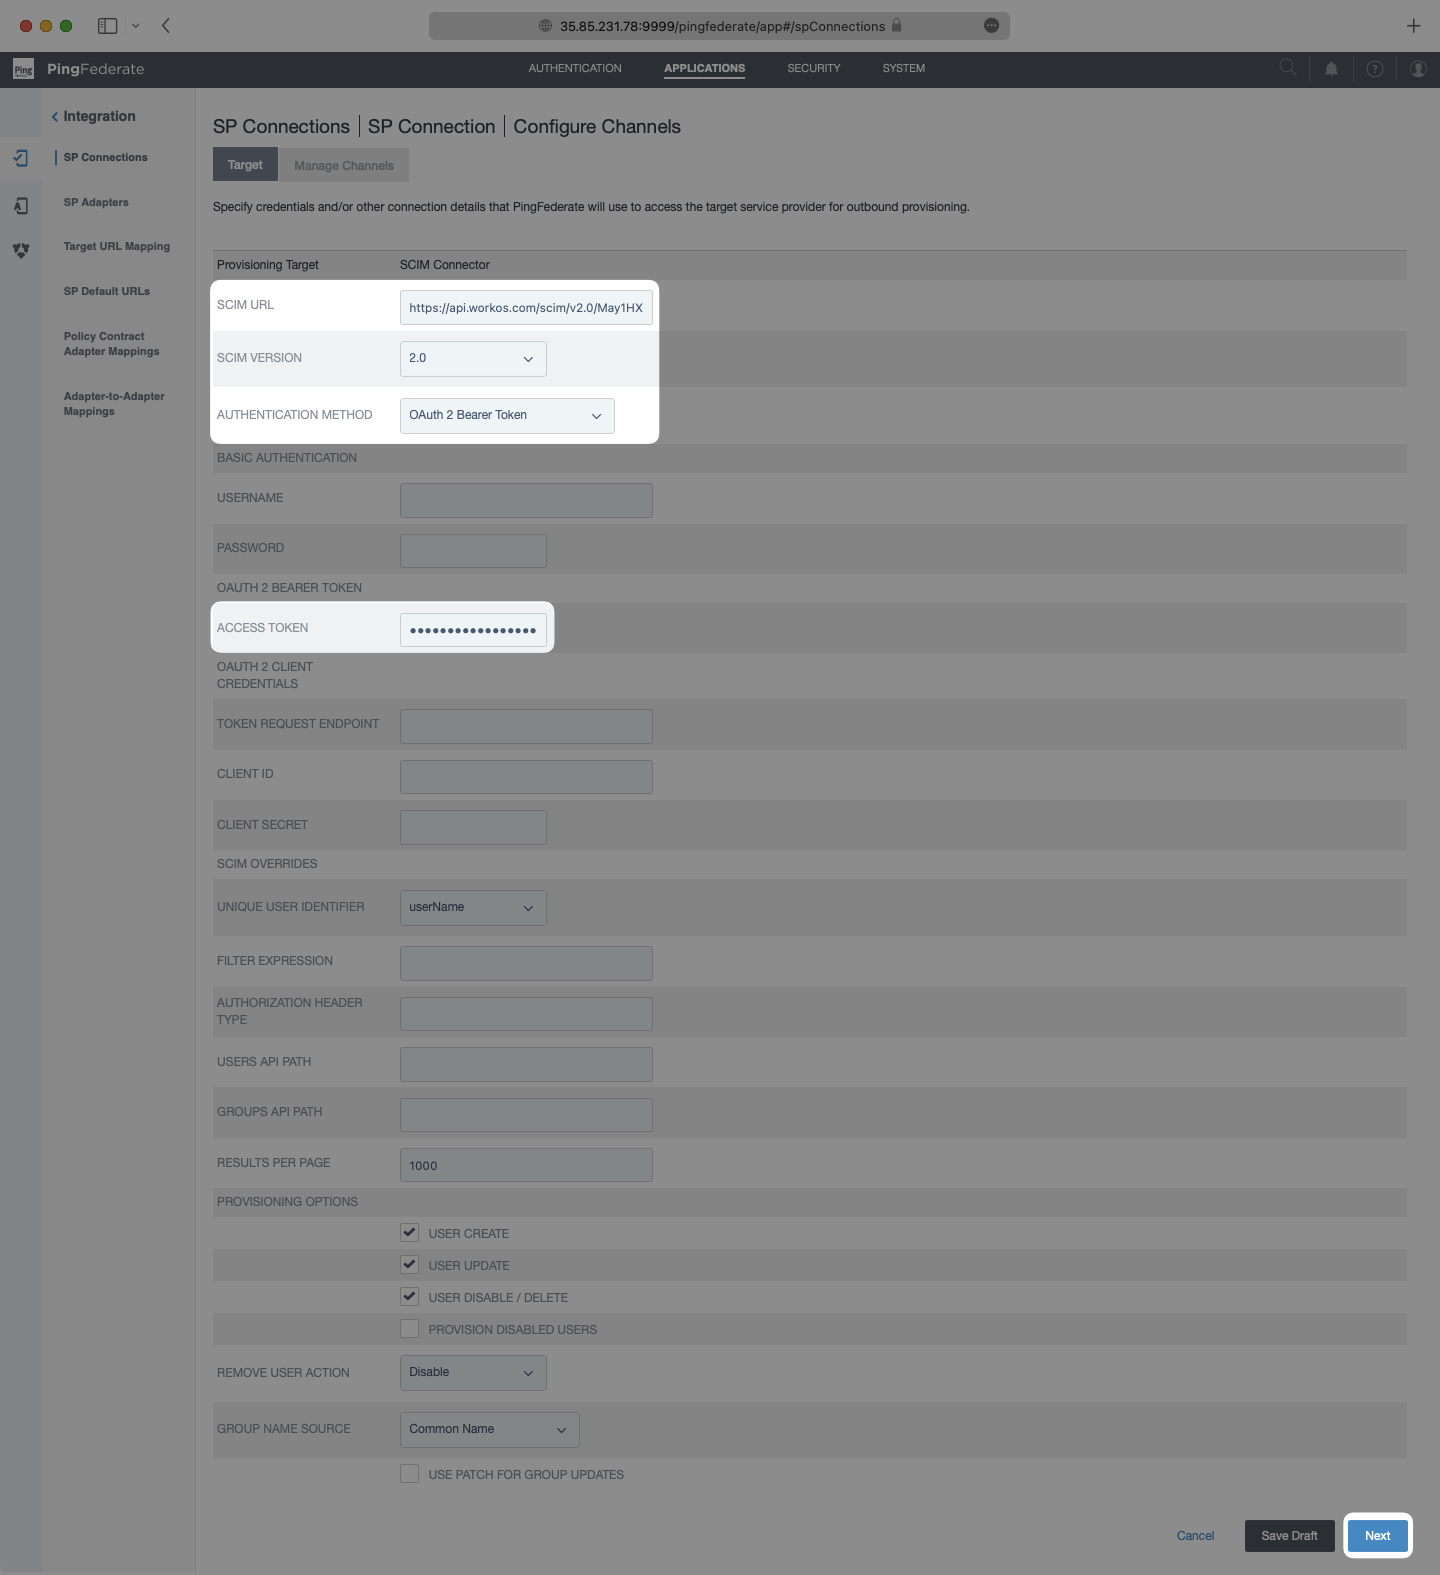Click the ACCESS TOKEN field
The height and width of the screenshot is (1575, 1440).
point(473,630)
